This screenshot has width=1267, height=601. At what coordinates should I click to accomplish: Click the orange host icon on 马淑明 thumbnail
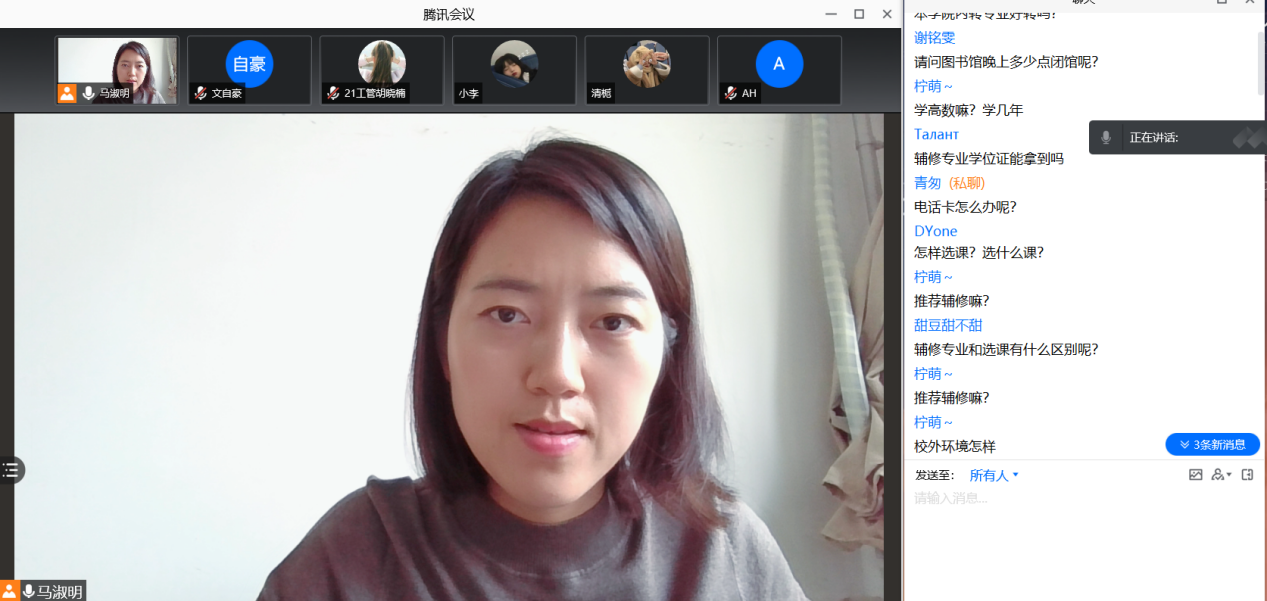point(67,93)
